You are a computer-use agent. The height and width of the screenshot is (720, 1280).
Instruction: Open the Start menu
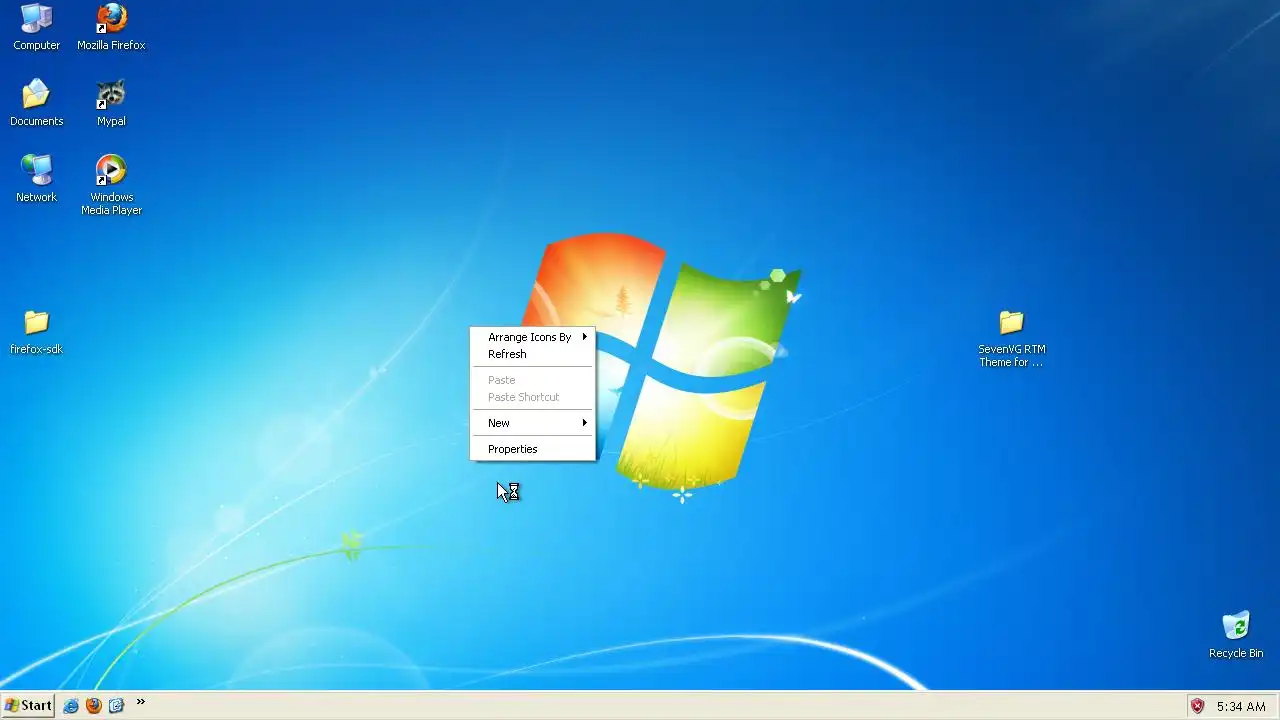(x=28, y=706)
